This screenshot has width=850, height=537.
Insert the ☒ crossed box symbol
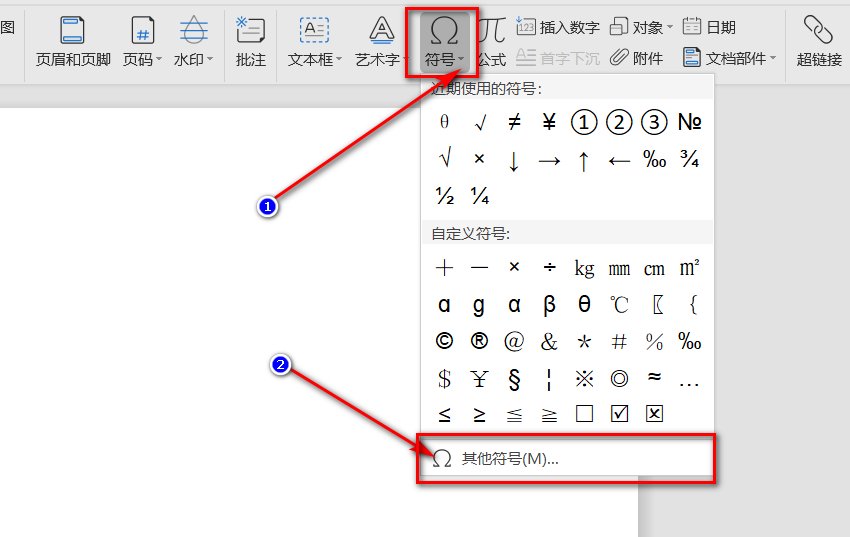coord(654,414)
